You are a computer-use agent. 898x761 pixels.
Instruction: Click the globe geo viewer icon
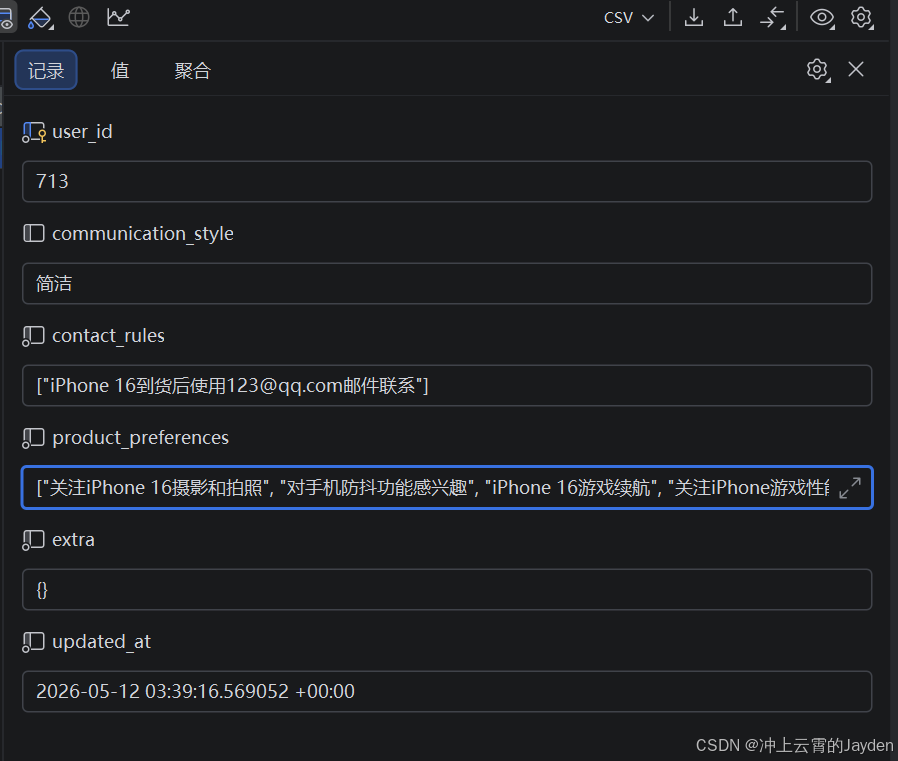[x=79, y=17]
